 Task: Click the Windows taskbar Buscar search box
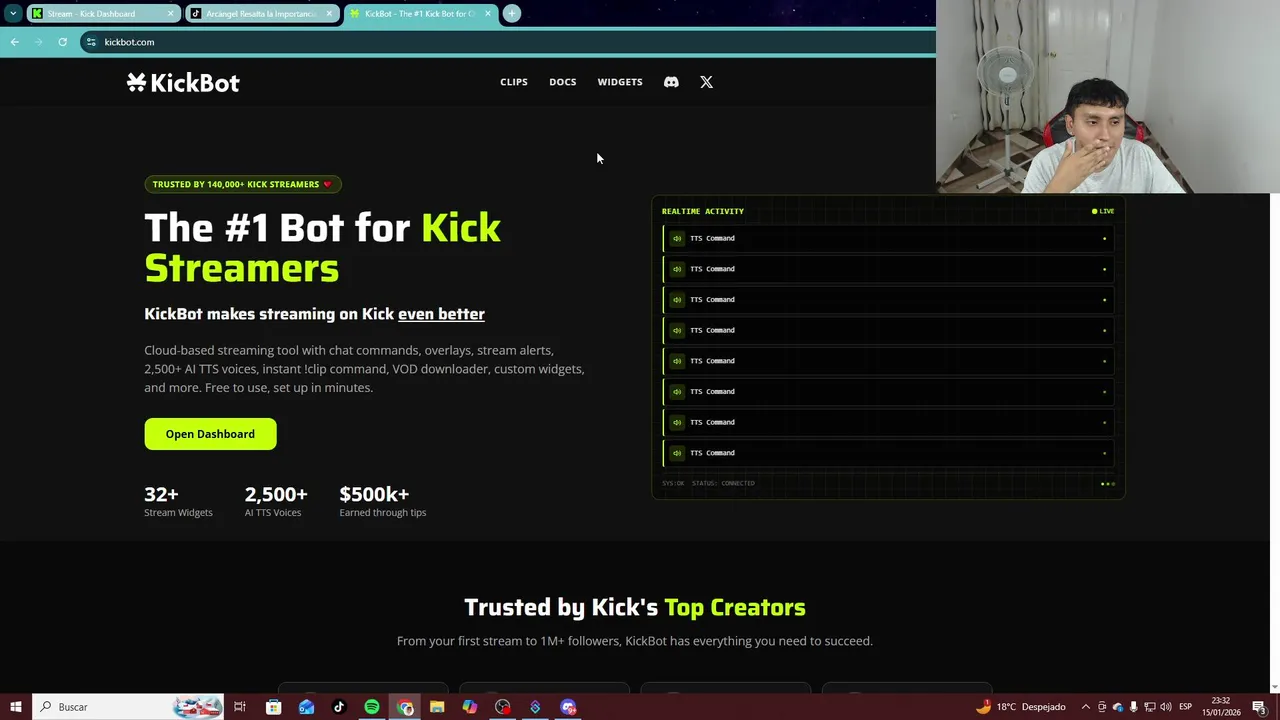point(129,707)
